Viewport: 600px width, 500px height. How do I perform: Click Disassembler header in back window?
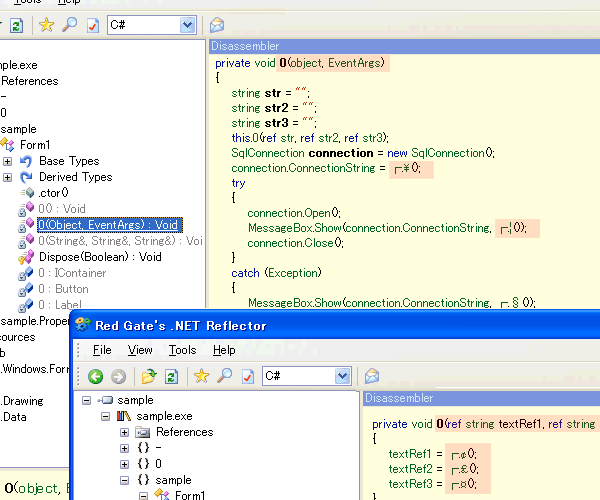[404, 46]
